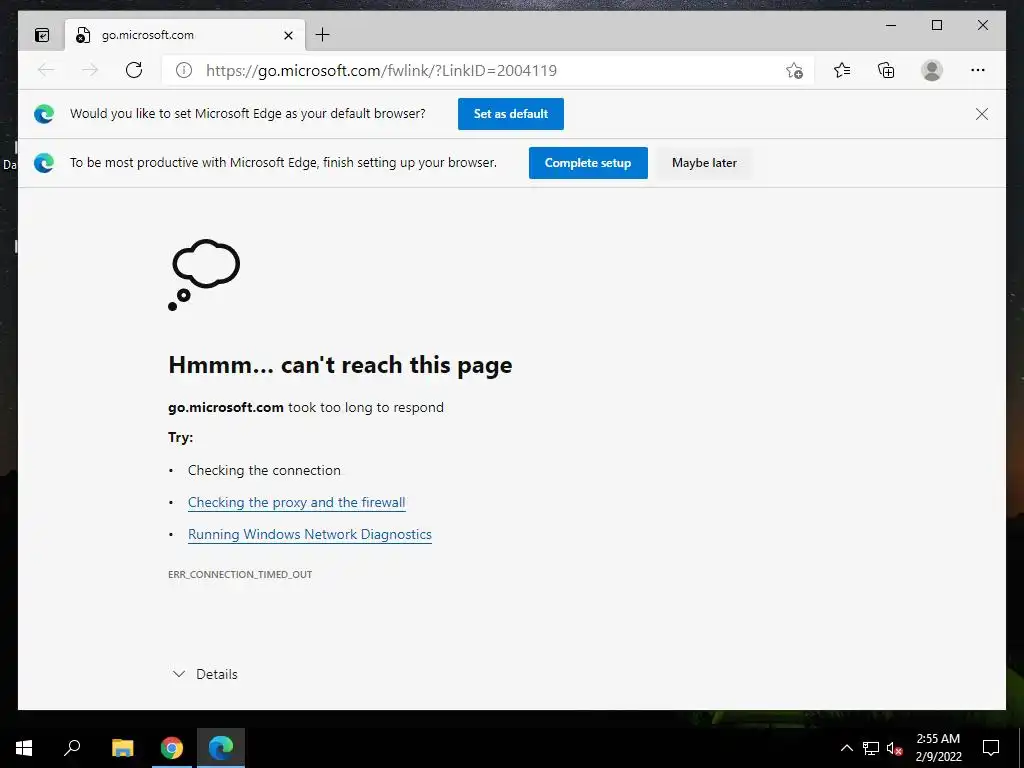Open the tab actions menu icon
Image resolution: width=1024 pixels, height=768 pixels.
pyautogui.click(x=42, y=35)
